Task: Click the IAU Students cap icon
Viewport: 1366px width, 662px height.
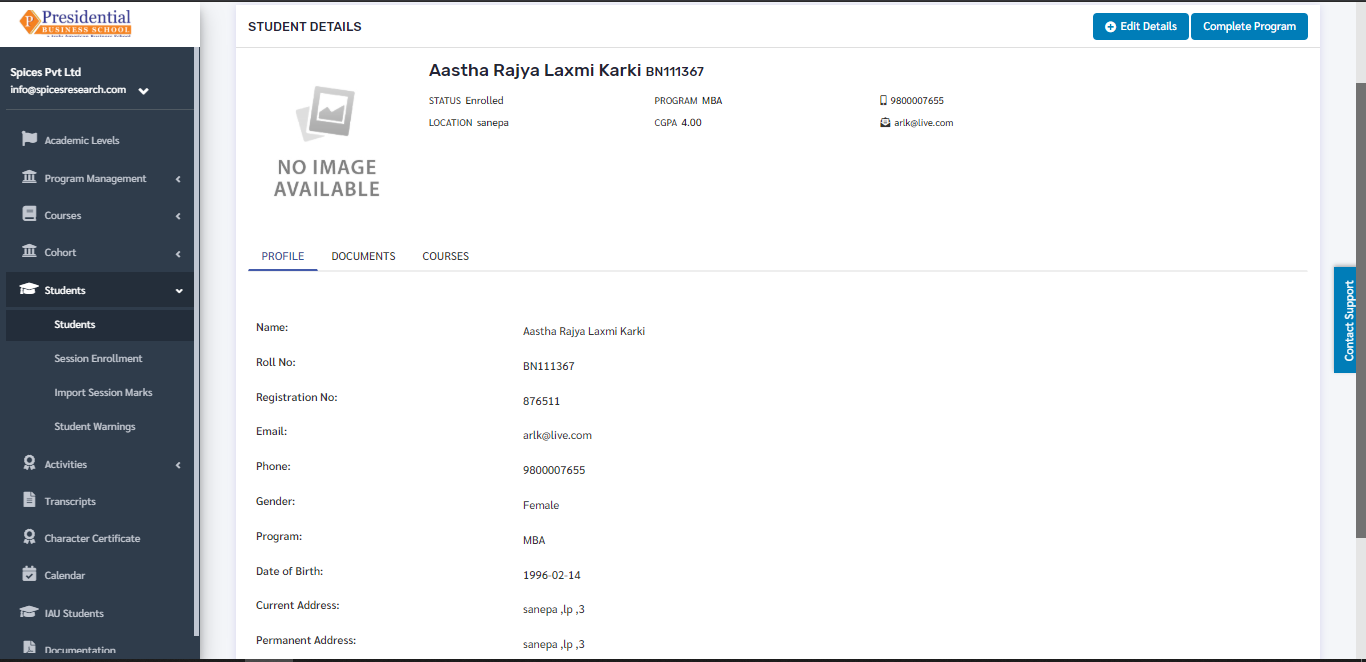Action: coord(29,613)
